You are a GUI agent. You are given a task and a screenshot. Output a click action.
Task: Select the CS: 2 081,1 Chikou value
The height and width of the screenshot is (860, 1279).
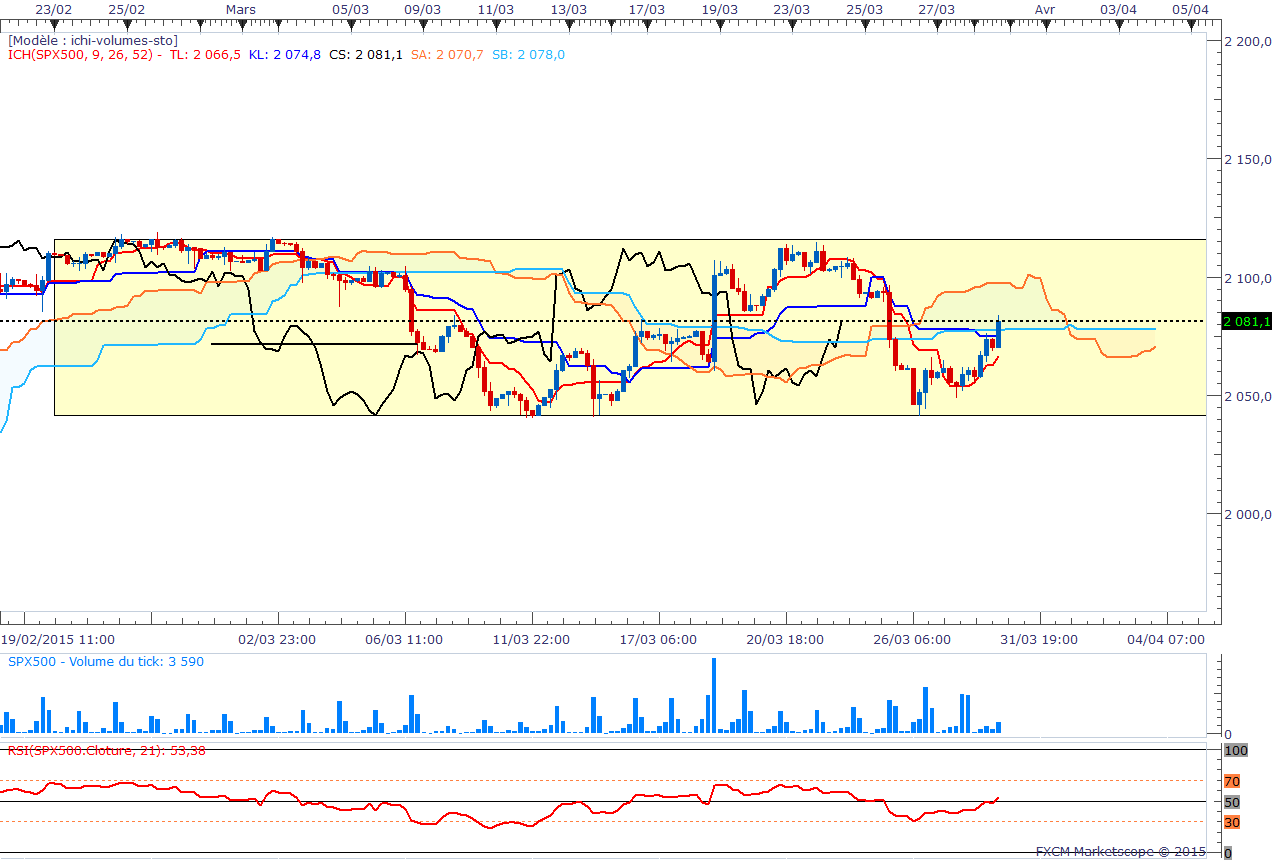366,54
